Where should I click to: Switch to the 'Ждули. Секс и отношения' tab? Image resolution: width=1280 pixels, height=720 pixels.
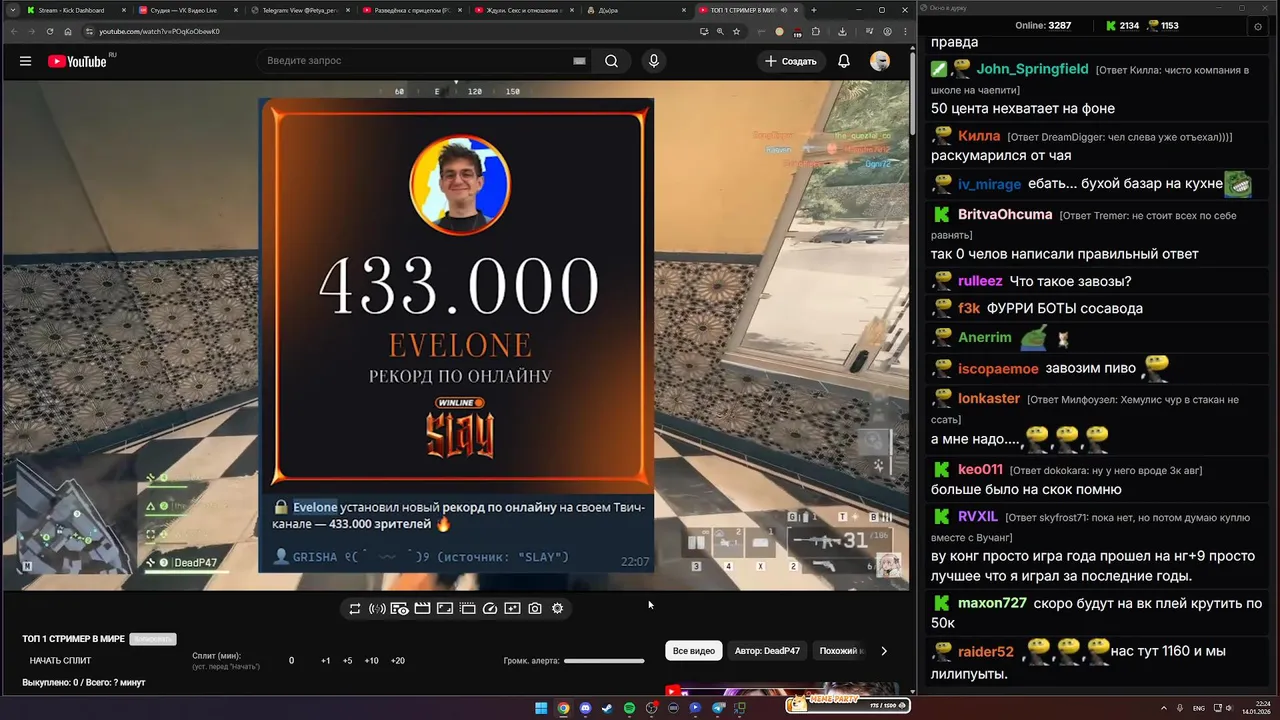pyautogui.click(x=522, y=10)
